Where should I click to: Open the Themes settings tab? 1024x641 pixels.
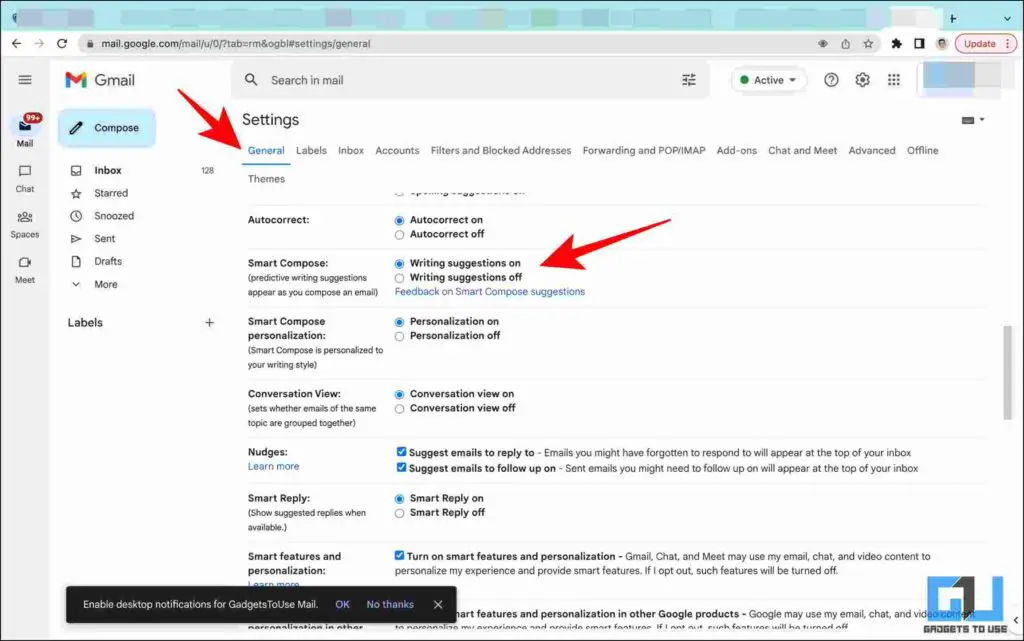(266, 179)
